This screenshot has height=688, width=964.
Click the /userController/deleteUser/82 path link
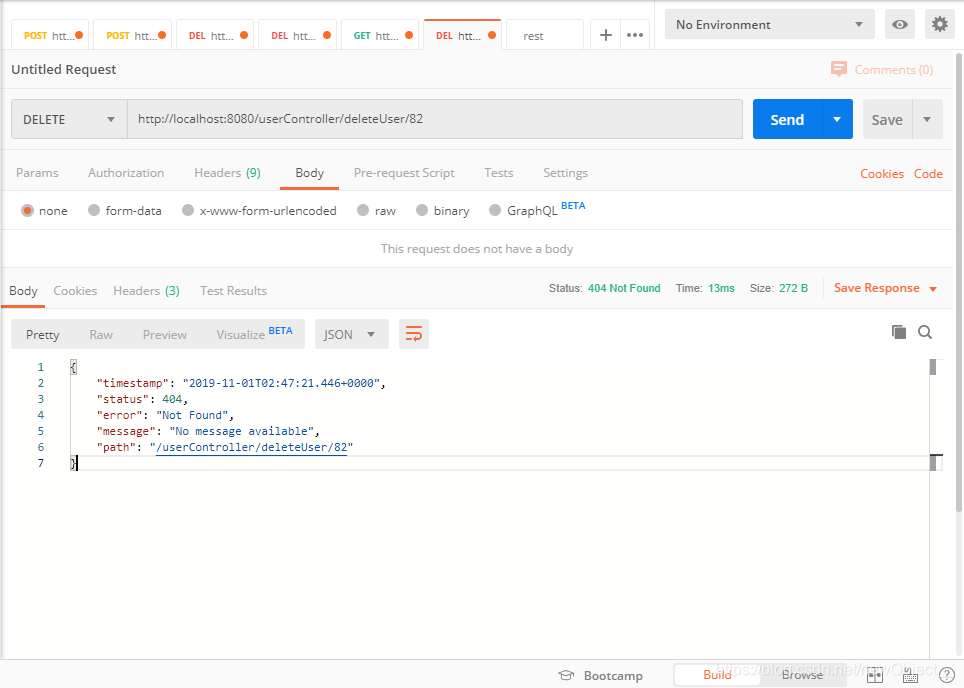tap(251, 447)
